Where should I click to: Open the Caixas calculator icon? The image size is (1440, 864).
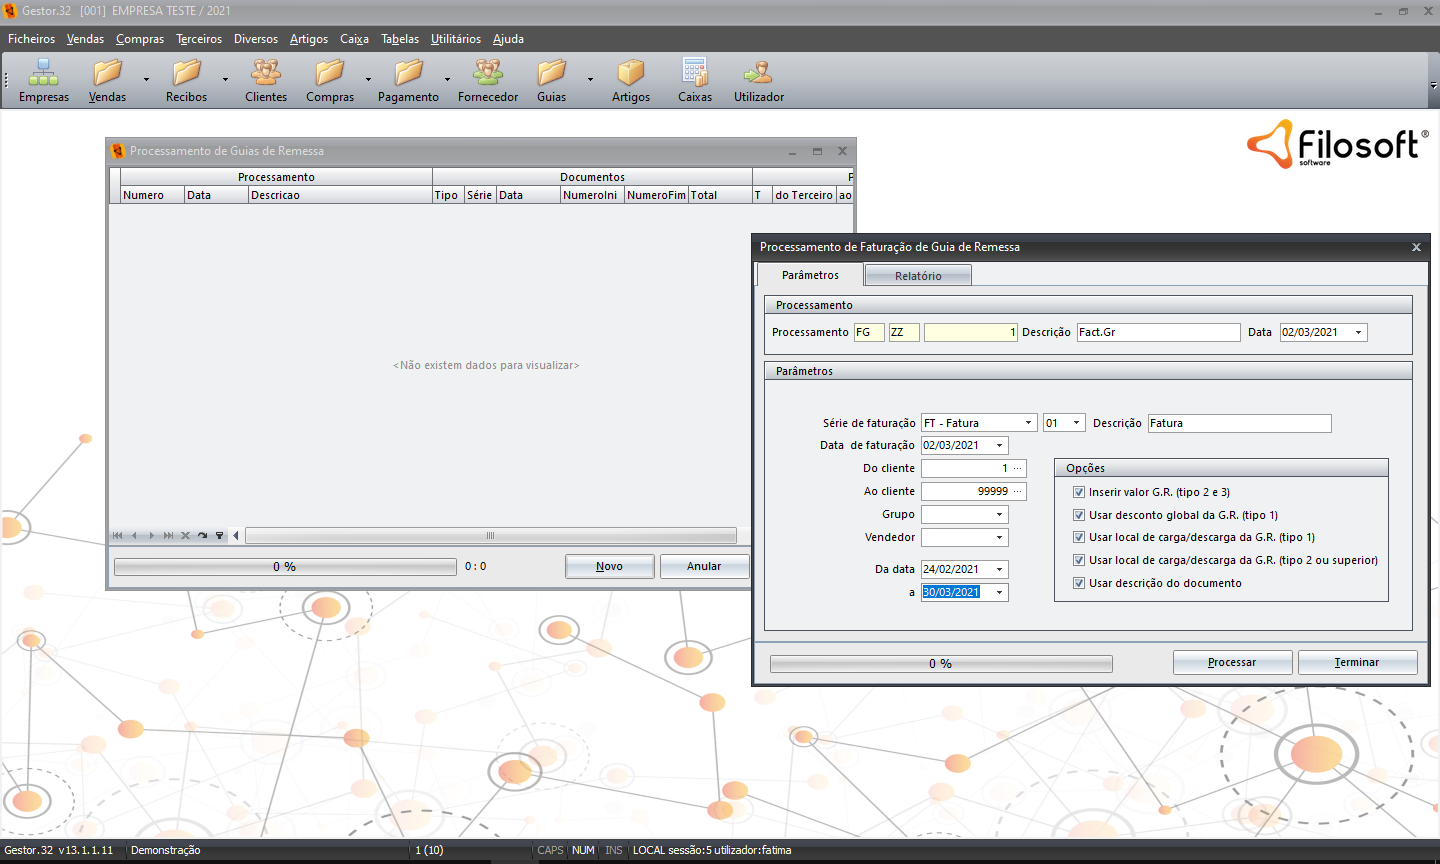click(694, 73)
